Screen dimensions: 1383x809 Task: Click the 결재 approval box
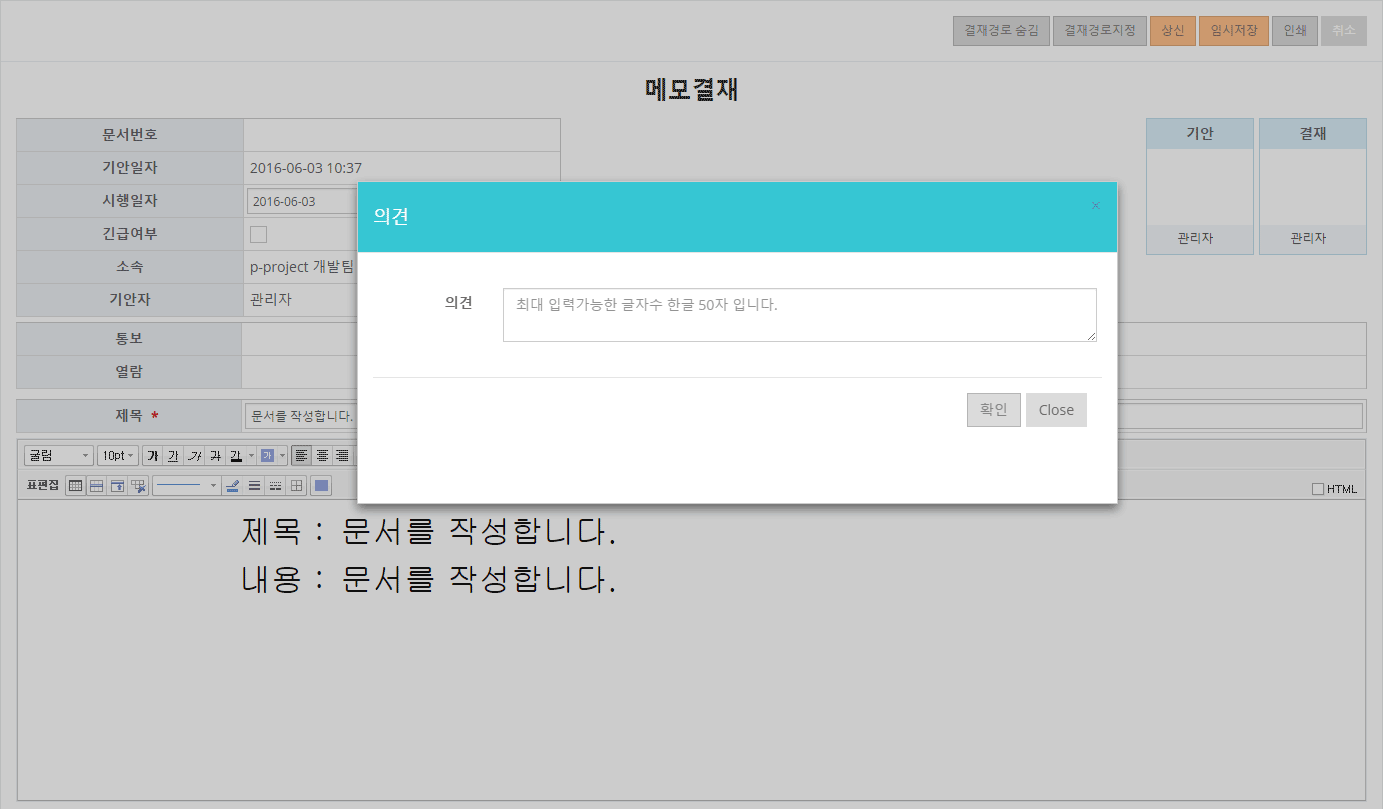tap(1313, 186)
